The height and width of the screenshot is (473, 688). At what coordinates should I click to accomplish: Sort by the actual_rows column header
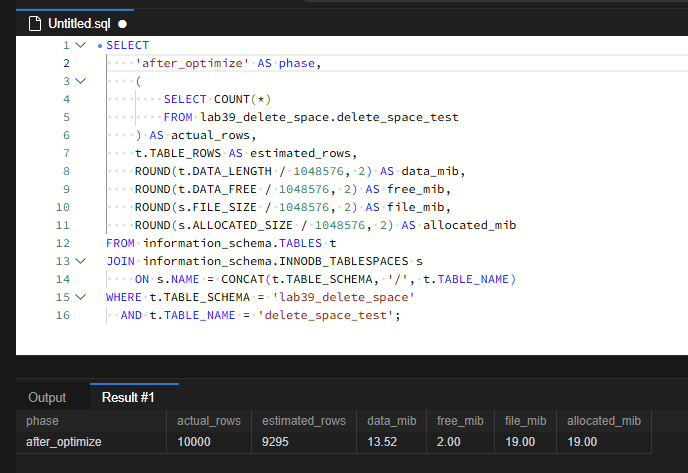pos(209,421)
